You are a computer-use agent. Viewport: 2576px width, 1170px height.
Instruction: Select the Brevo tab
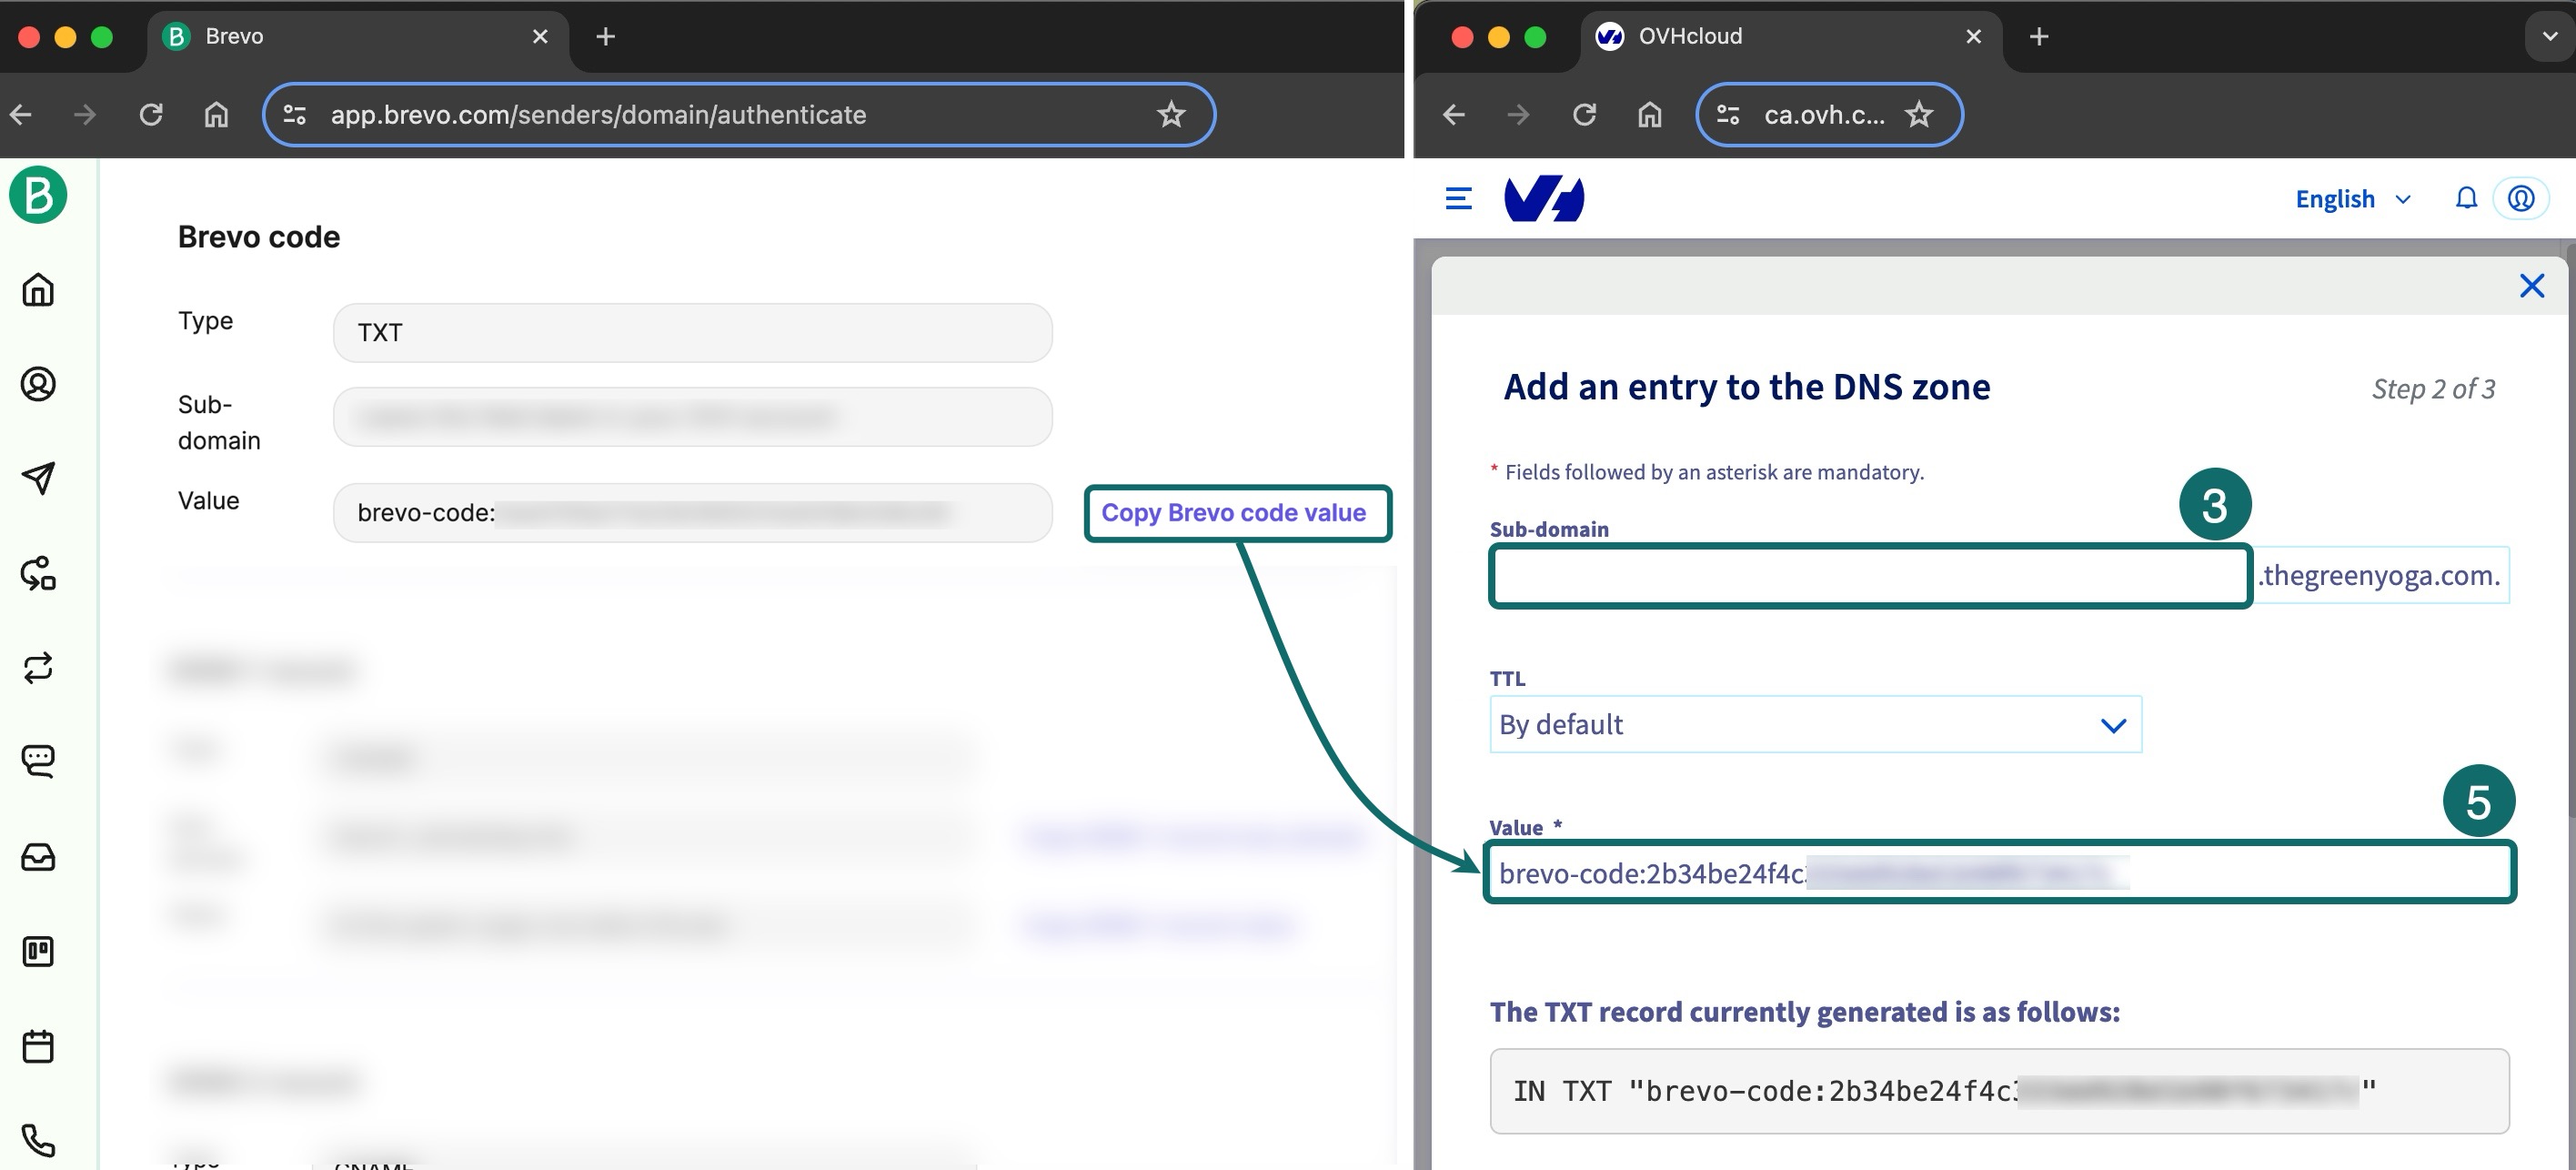tap(358, 37)
